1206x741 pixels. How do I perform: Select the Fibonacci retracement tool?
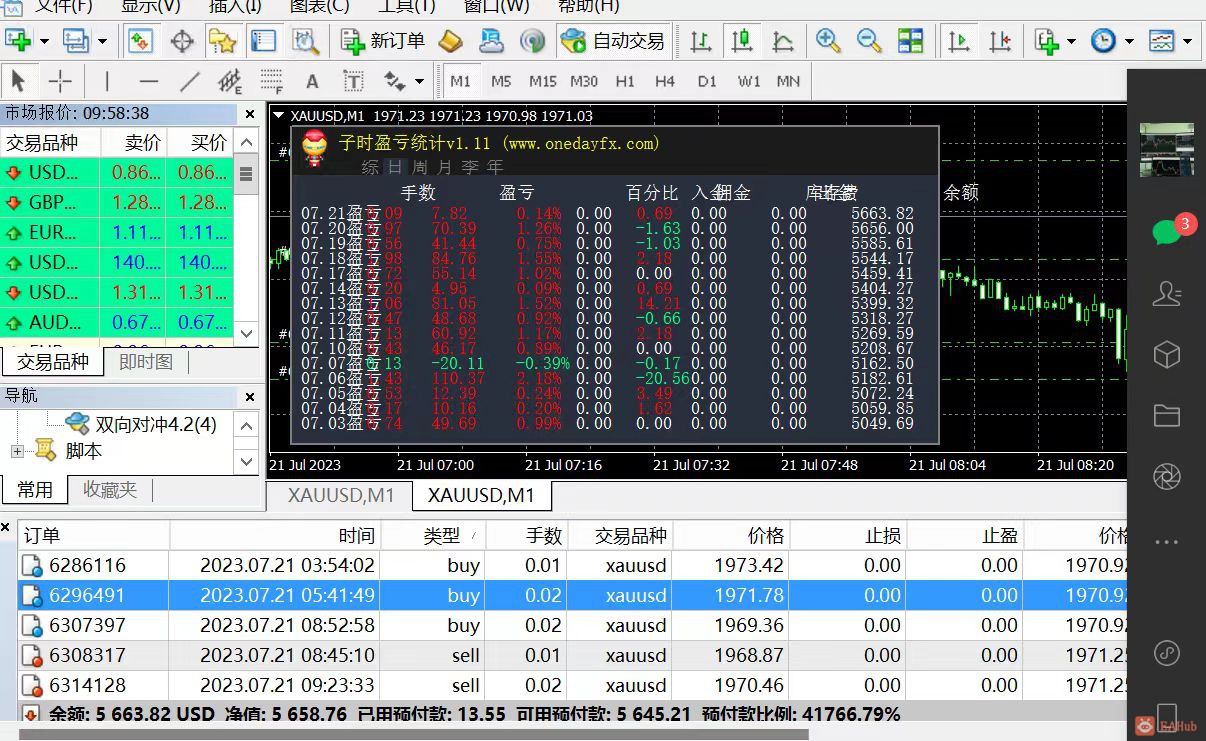(270, 80)
